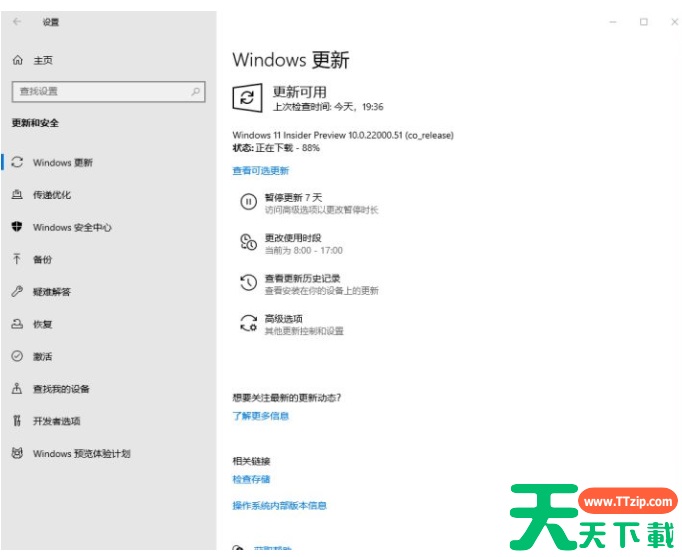
Task: Open 查看更新历史记录 option
Action: [x=303, y=278]
